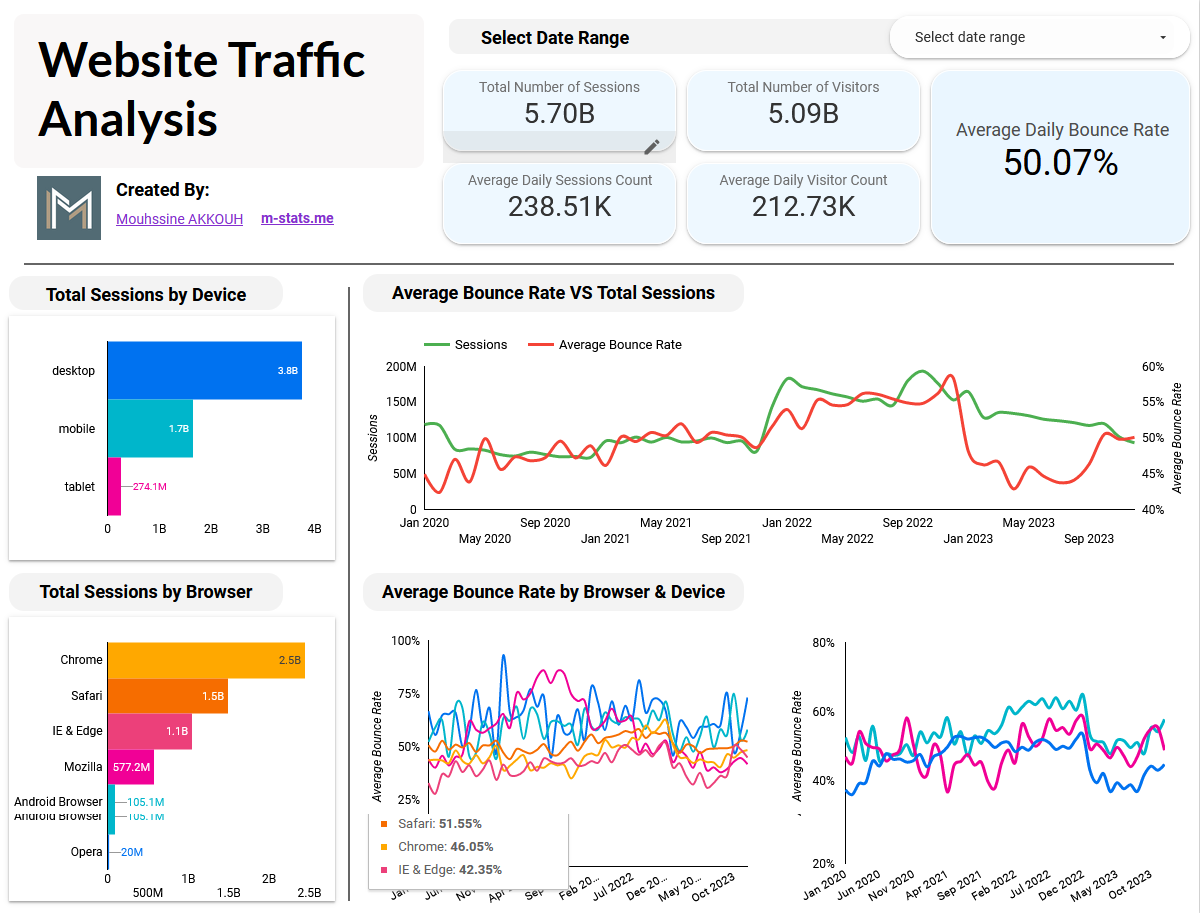The width and height of the screenshot is (1200, 913).
Task: Click the pink tablet sessions bar
Action: tap(114, 486)
